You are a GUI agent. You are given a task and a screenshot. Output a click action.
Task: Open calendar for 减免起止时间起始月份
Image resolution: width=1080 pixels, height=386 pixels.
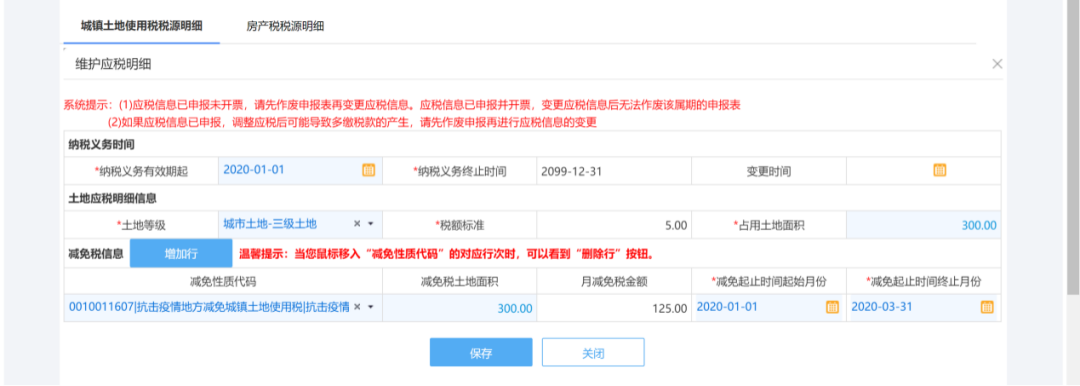[x=832, y=307]
